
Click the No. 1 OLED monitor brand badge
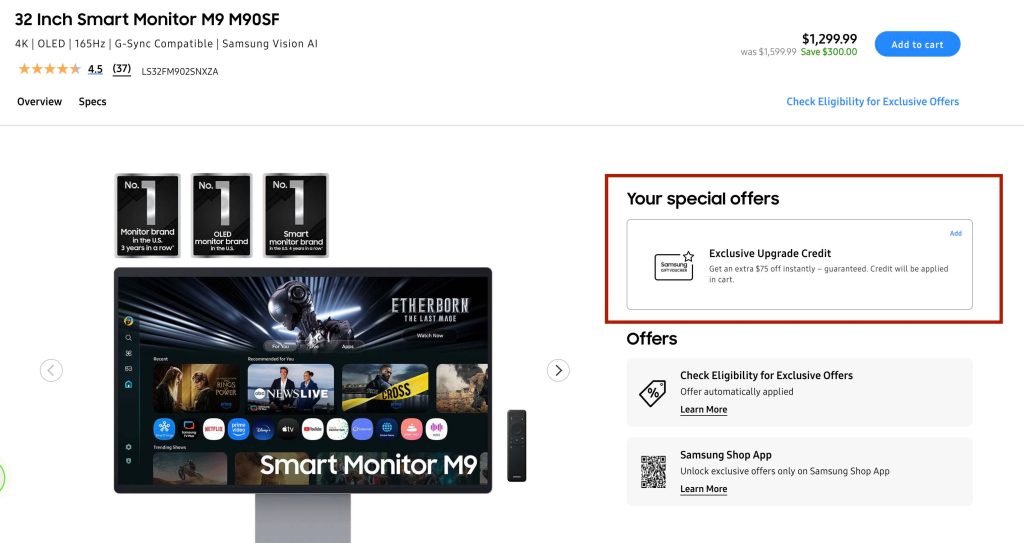pos(221,215)
